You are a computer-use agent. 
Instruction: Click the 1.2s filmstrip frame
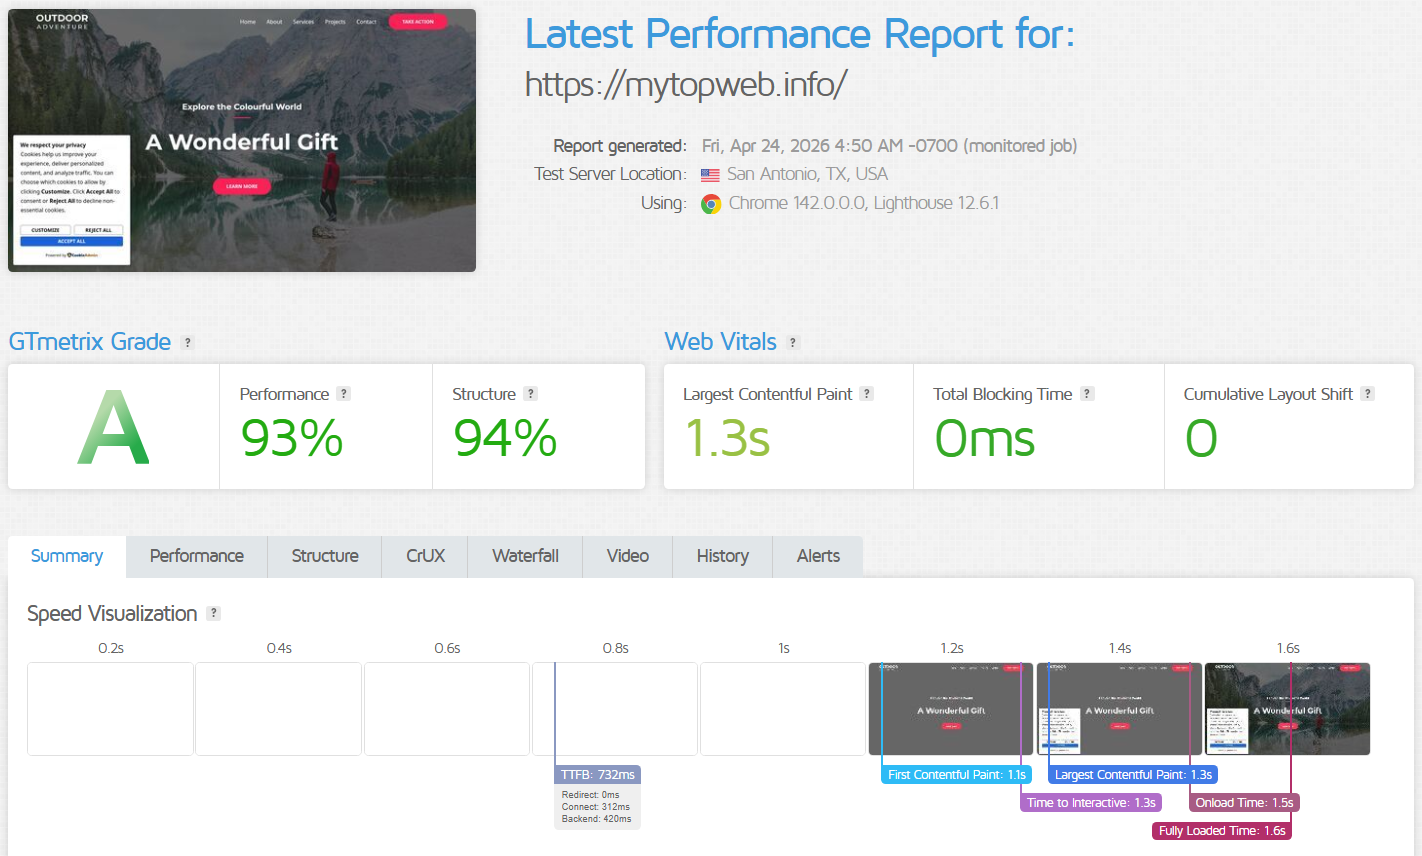(x=951, y=709)
